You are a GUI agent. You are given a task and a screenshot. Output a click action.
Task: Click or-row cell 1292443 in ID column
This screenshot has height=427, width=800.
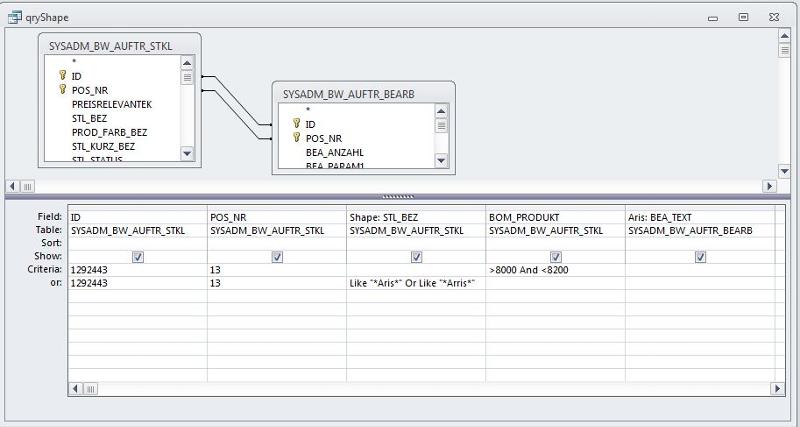(x=138, y=283)
